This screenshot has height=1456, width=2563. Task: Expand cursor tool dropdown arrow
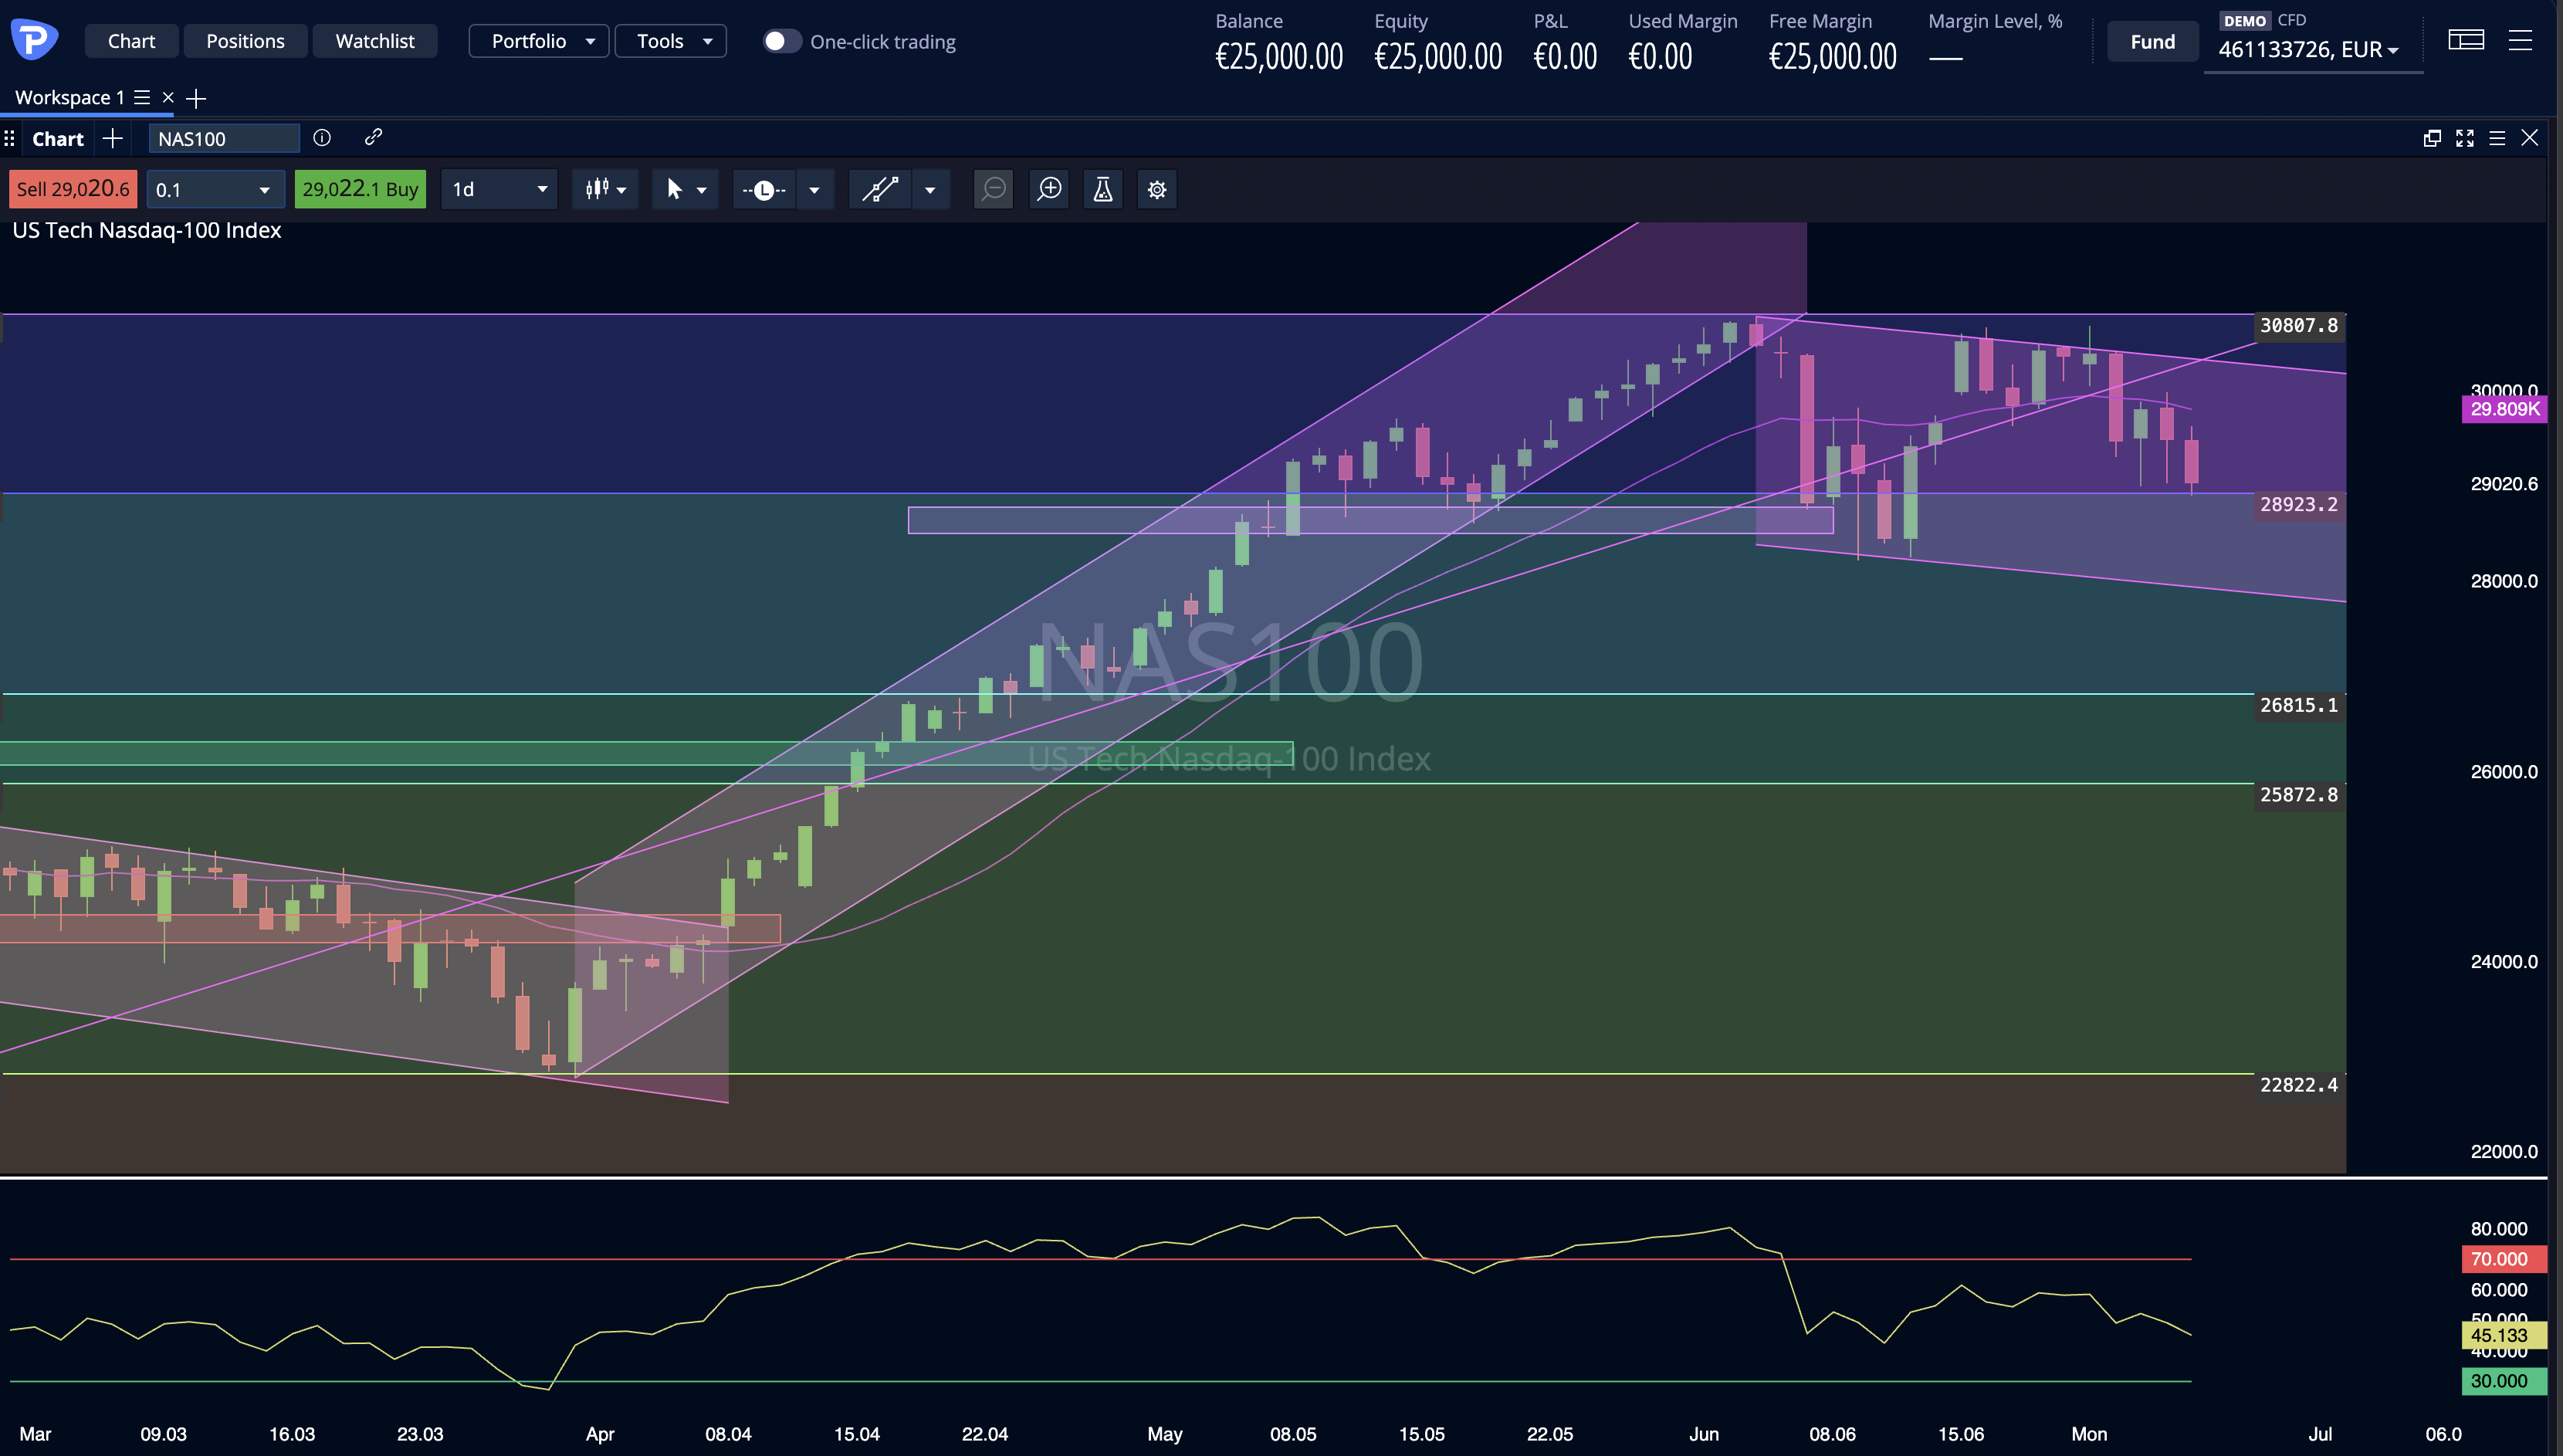702,190
